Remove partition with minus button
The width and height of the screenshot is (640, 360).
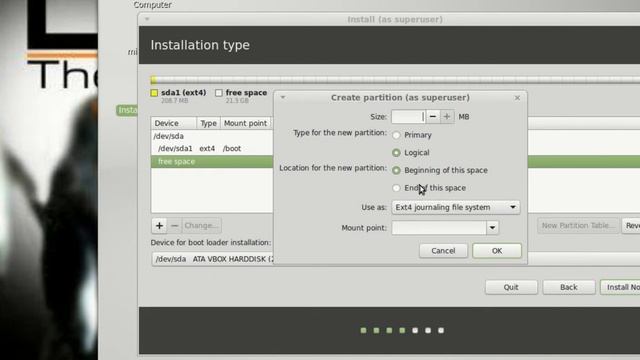174,225
